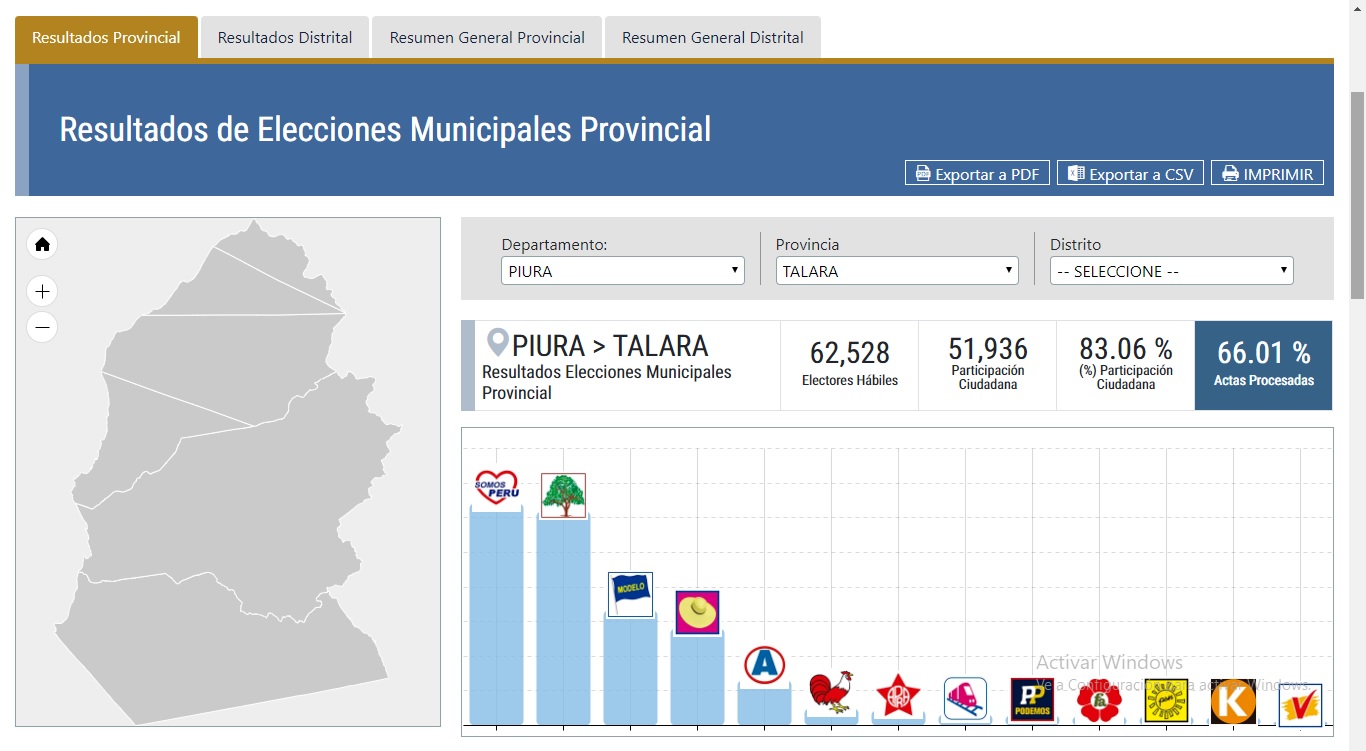
Task: Click the Somos Perú party logo
Action: click(x=496, y=488)
